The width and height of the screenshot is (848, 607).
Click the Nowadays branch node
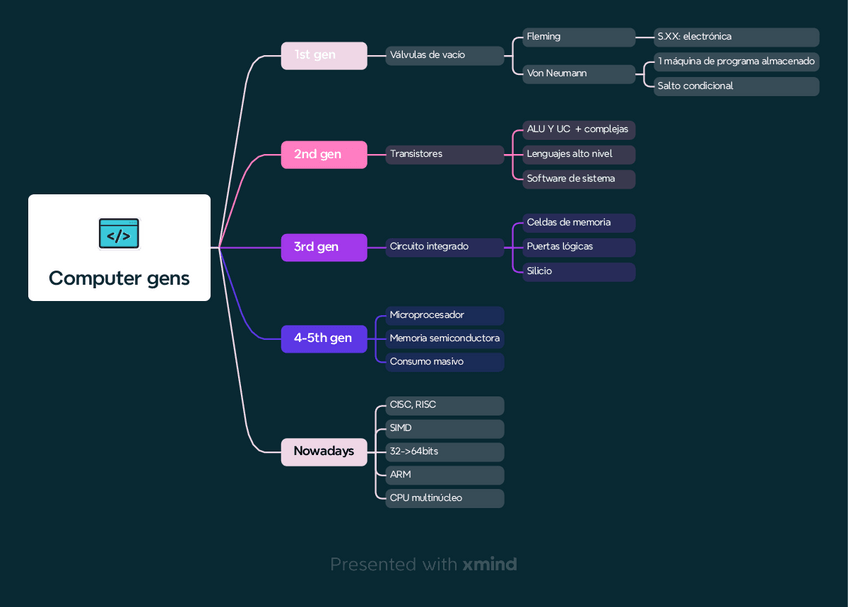[324, 451]
